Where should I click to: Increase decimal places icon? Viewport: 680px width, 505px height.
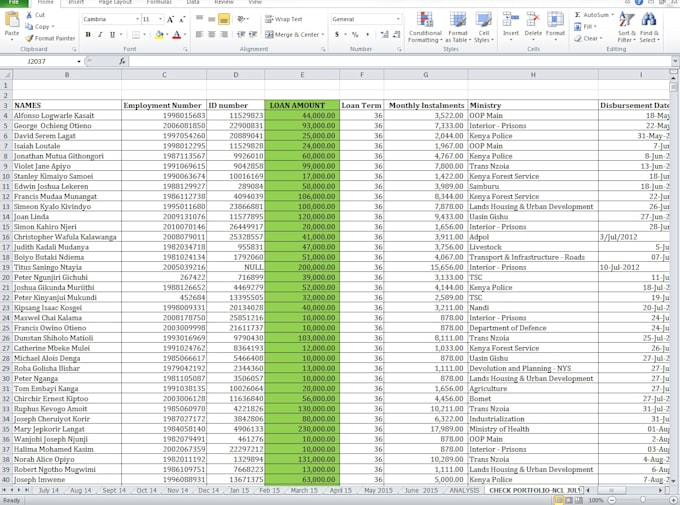tap(384, 35)
